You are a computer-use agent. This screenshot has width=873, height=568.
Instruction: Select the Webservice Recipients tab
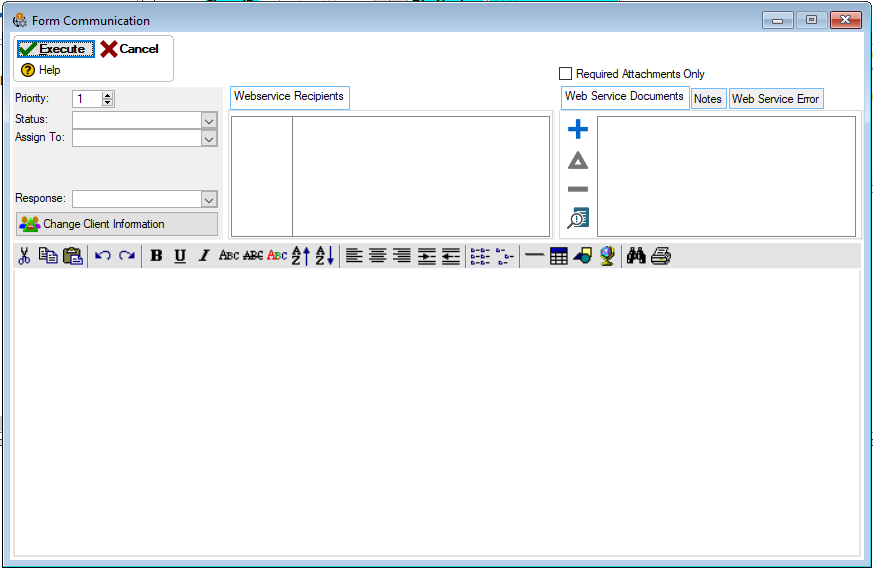(x=289, y=97)
